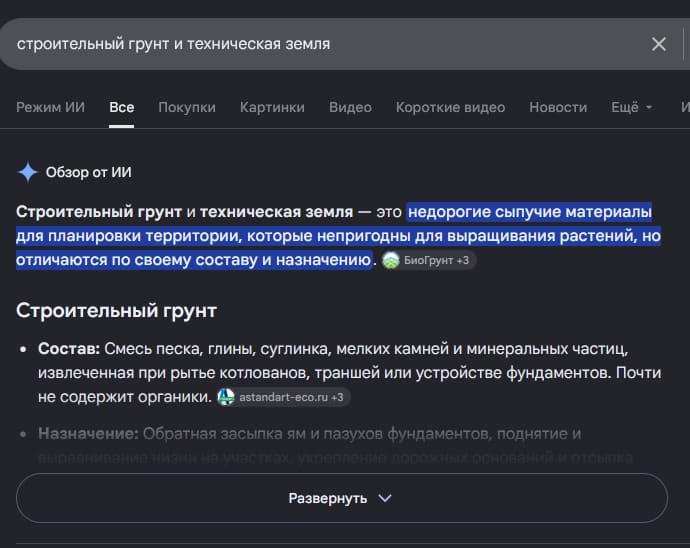Open the Покупки tab
This screenshot has height=548, width=690.
[187, 107]
